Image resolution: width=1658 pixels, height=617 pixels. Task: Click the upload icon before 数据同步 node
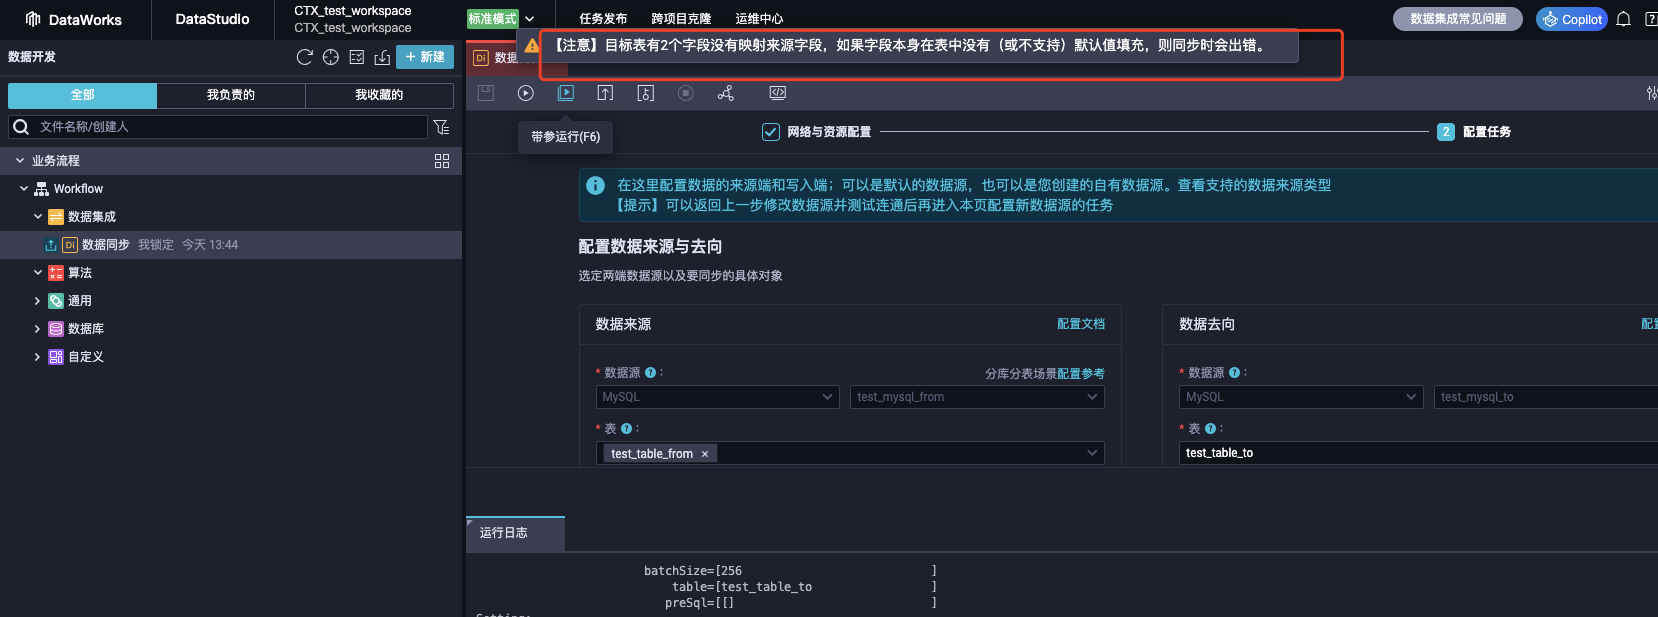click(x=51, y=245)
